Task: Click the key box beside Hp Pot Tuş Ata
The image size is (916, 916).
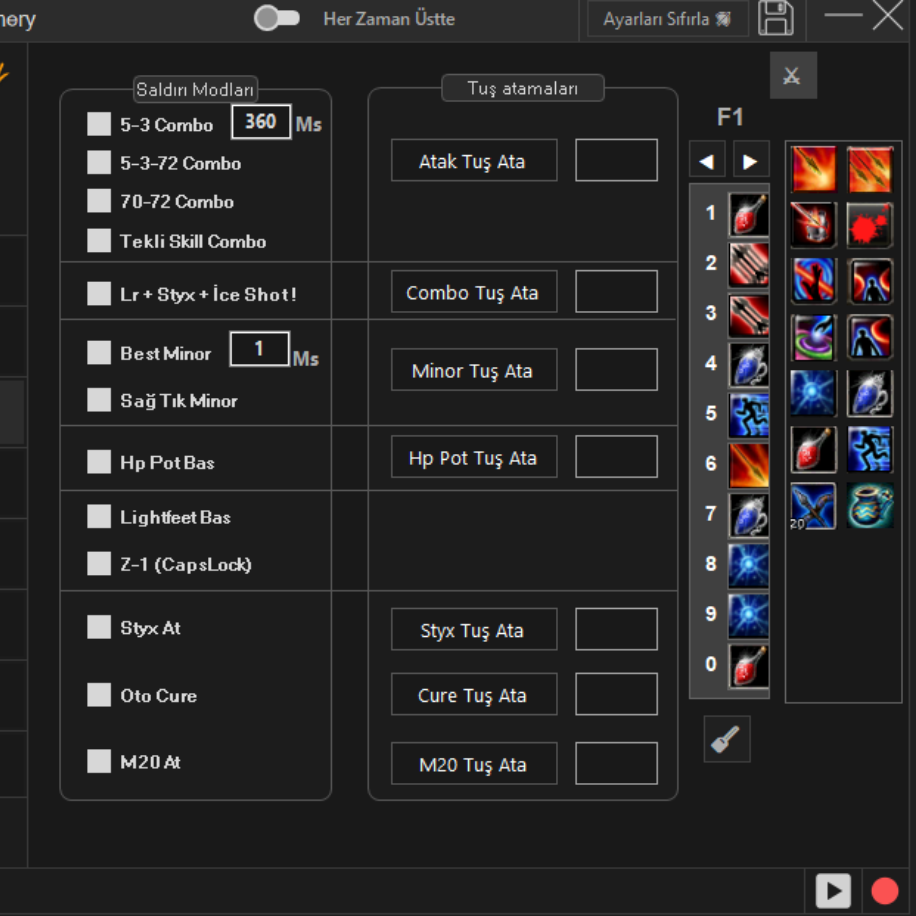Action: pyautogui.click(x=616, y=457)
